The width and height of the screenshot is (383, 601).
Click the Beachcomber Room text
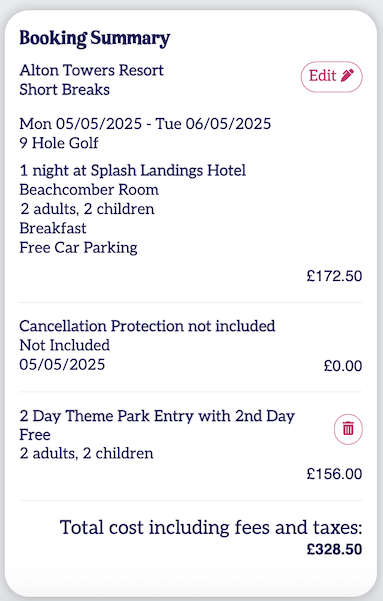click(89, 190)
